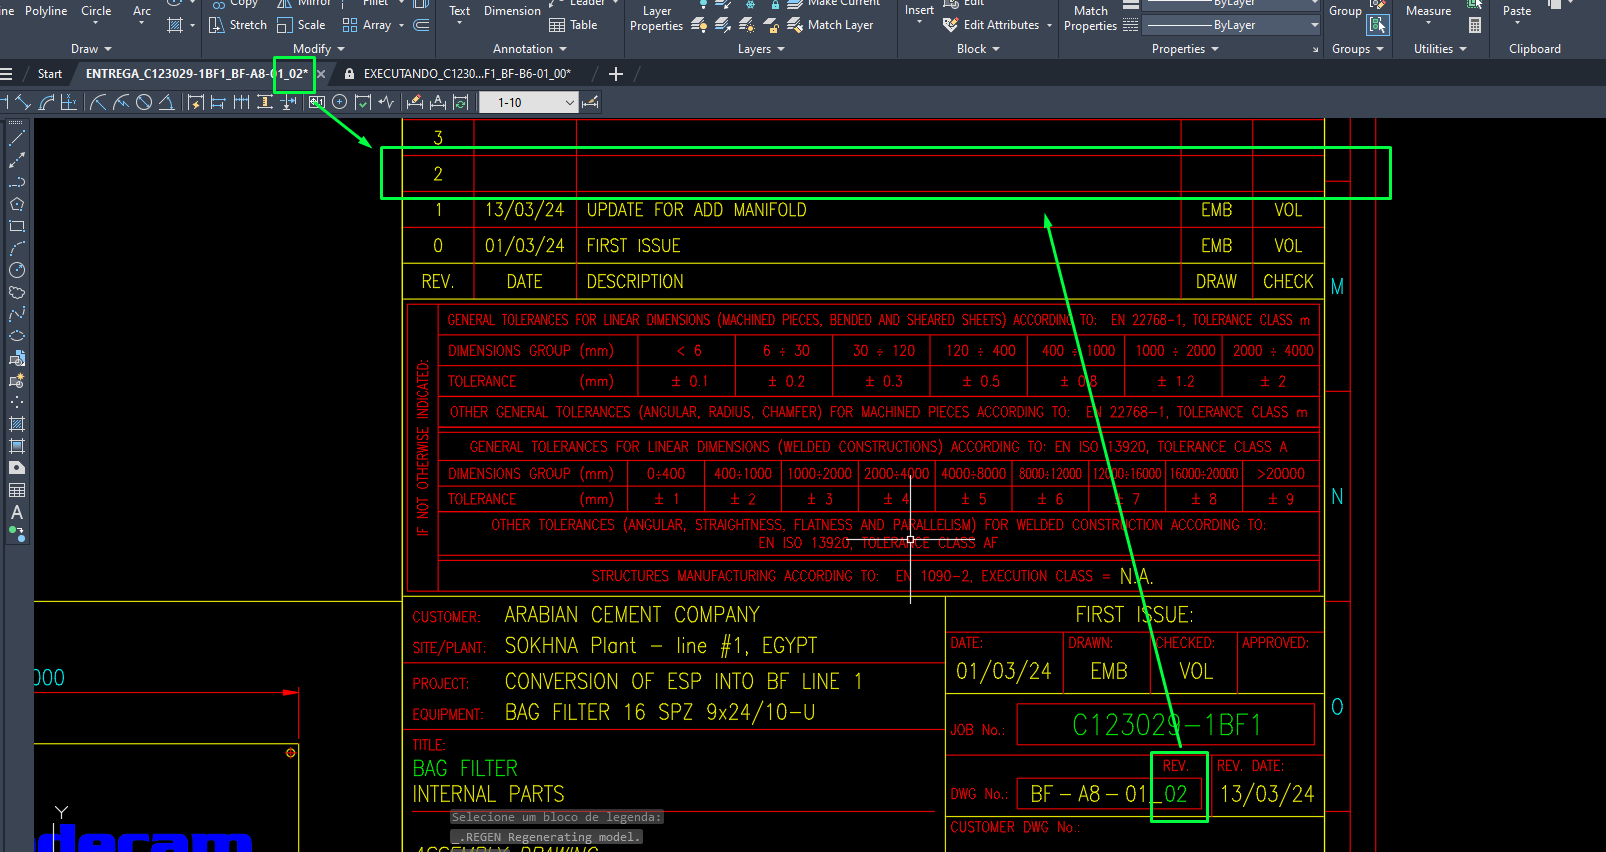The width and height of the screenshot is (1606, 852).
Task: Open a new drawing tab with plus
Action: 616,74
